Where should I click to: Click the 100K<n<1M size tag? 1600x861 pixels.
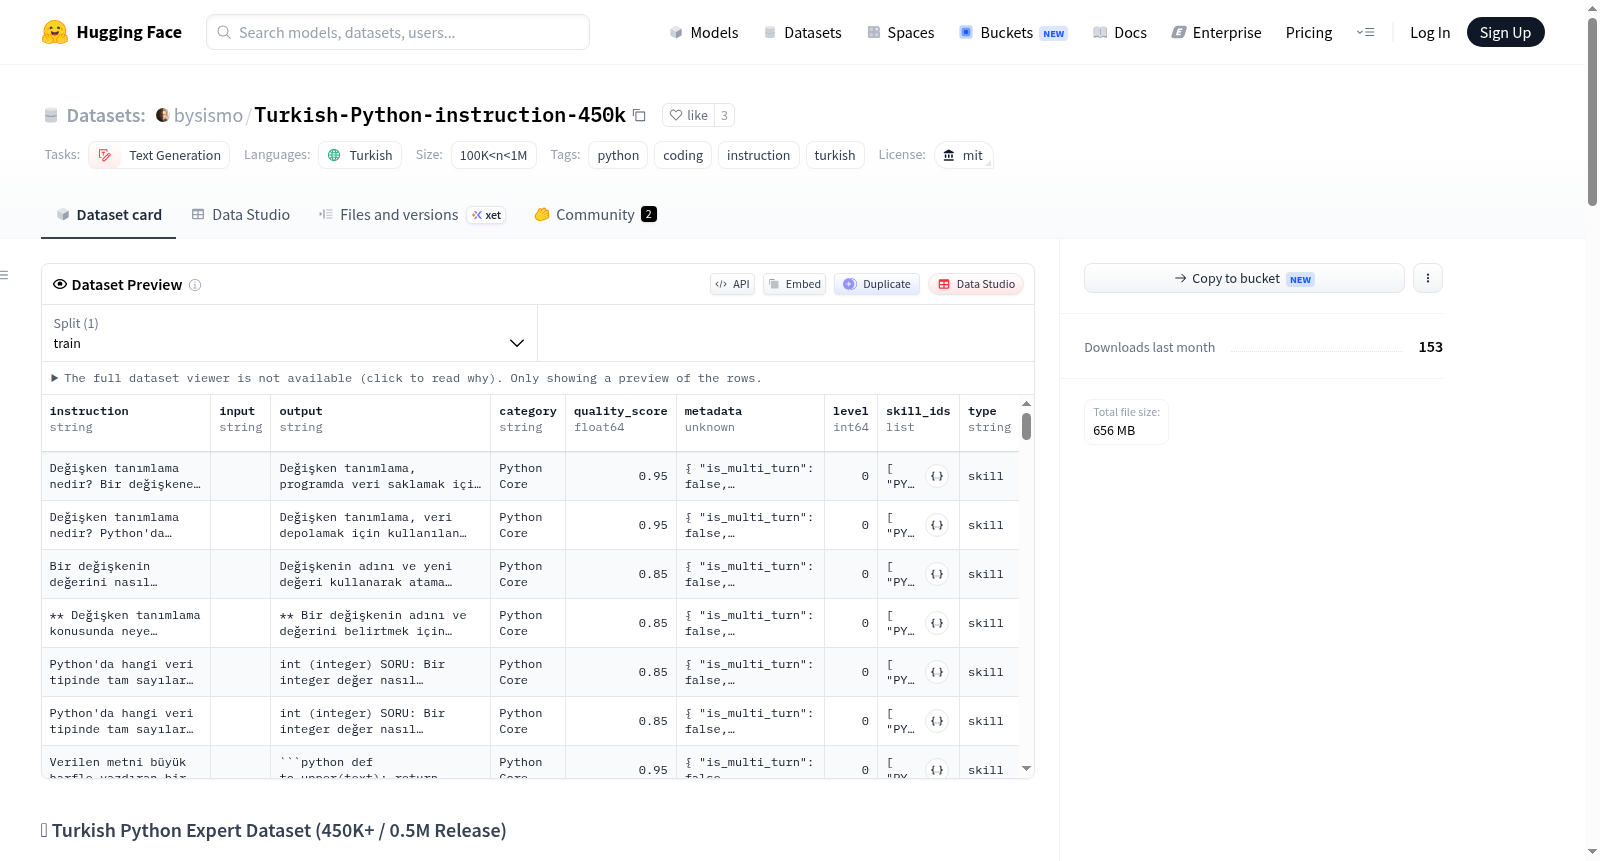pyautogui.click(x=493, y=155)
